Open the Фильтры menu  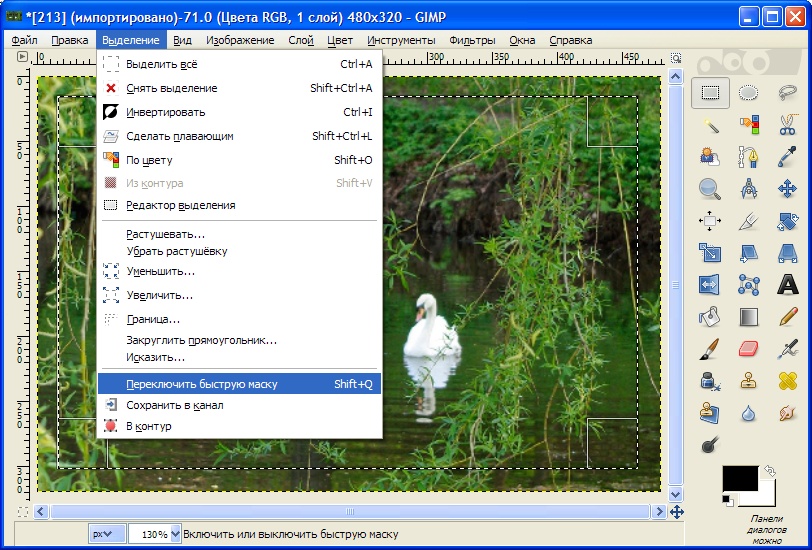[472, 40]
